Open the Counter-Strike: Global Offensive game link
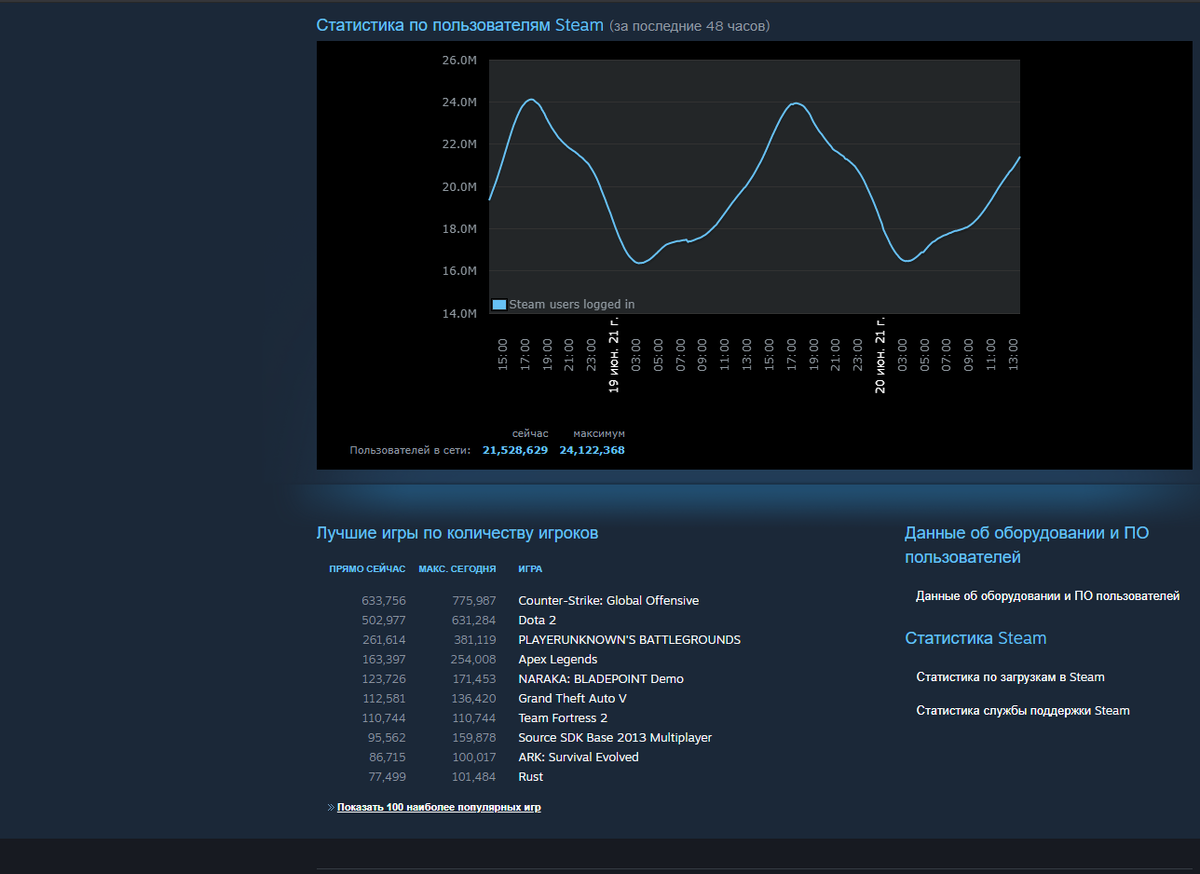 coord(608,601)
